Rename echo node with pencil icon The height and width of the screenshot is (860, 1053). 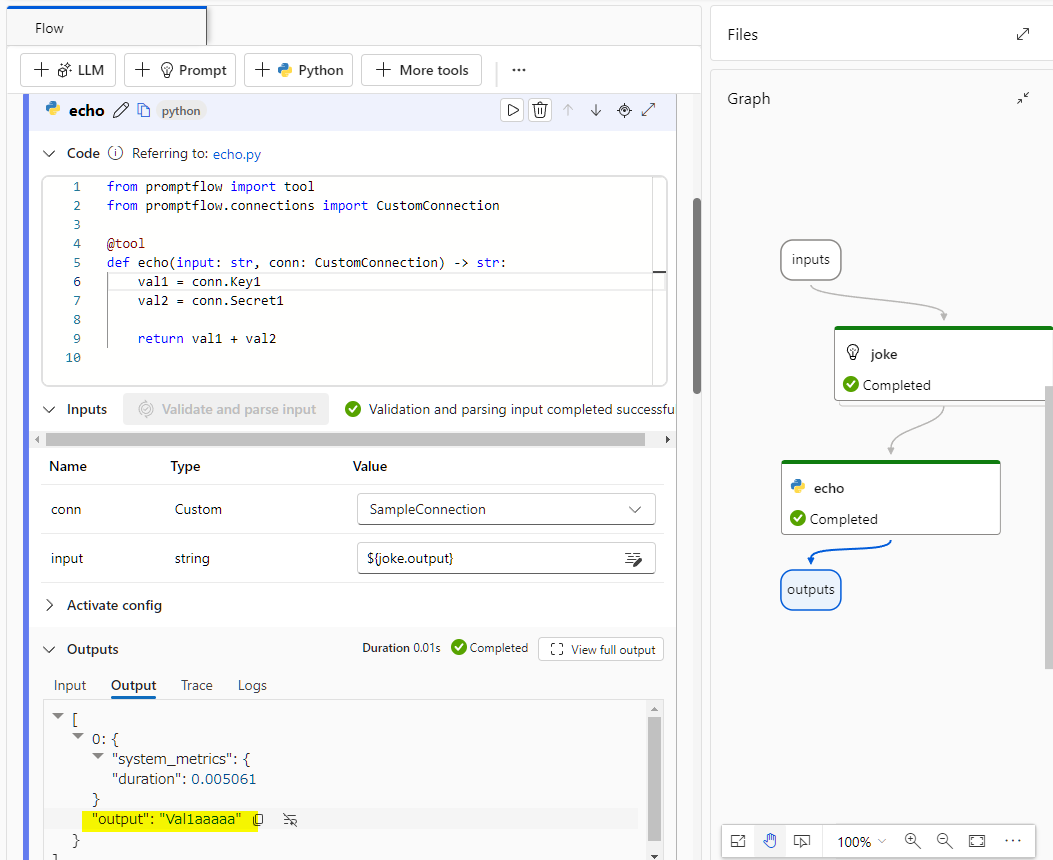[x=121, y=110]
